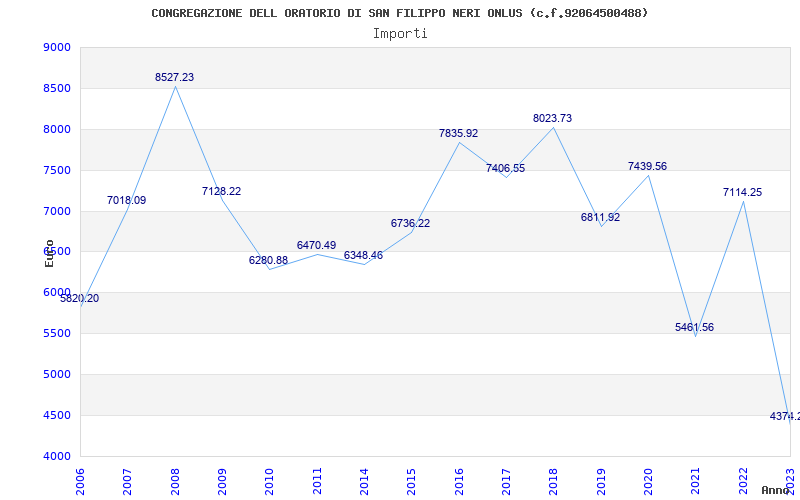The width and height of the screenshot is (800, 500).
Task: Select the Importi subtitle text
Action: [400, 34]
